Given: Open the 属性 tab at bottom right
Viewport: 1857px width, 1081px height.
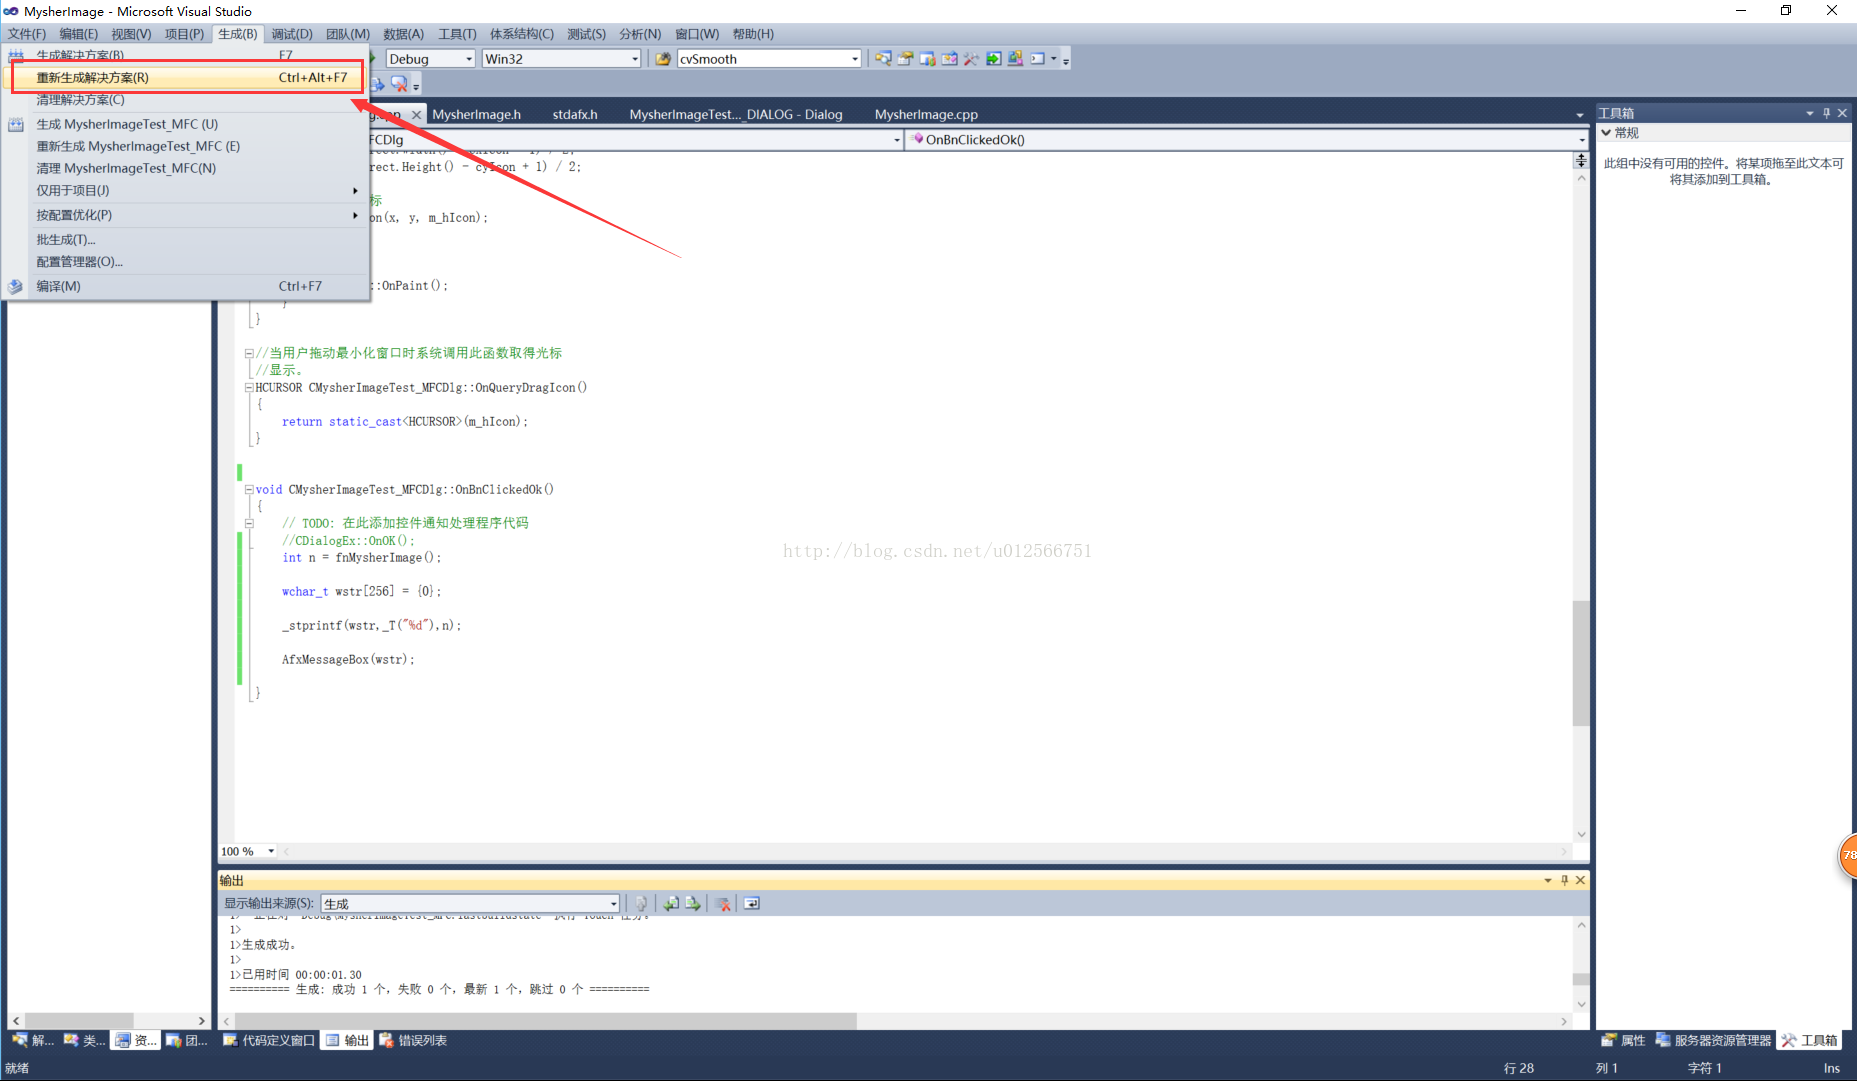Looking at the screenshot, I should [x=1623, y=1041].
